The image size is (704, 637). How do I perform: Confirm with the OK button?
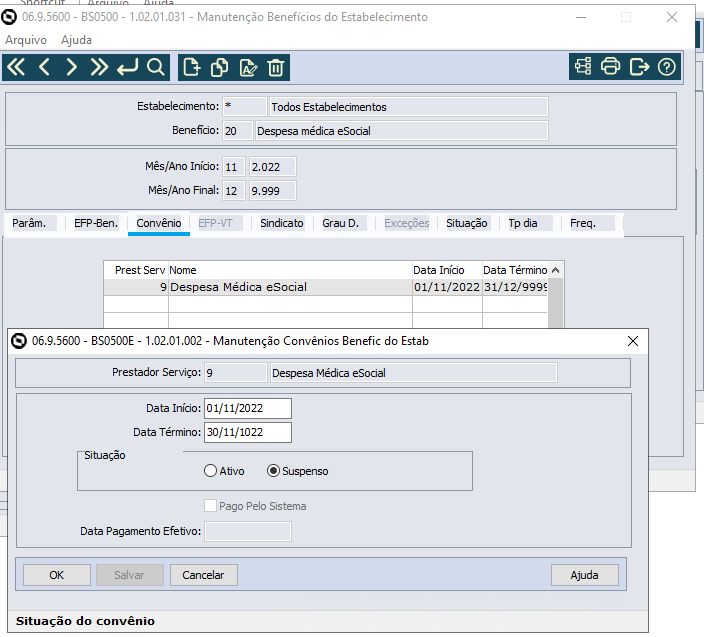(57, 575)
